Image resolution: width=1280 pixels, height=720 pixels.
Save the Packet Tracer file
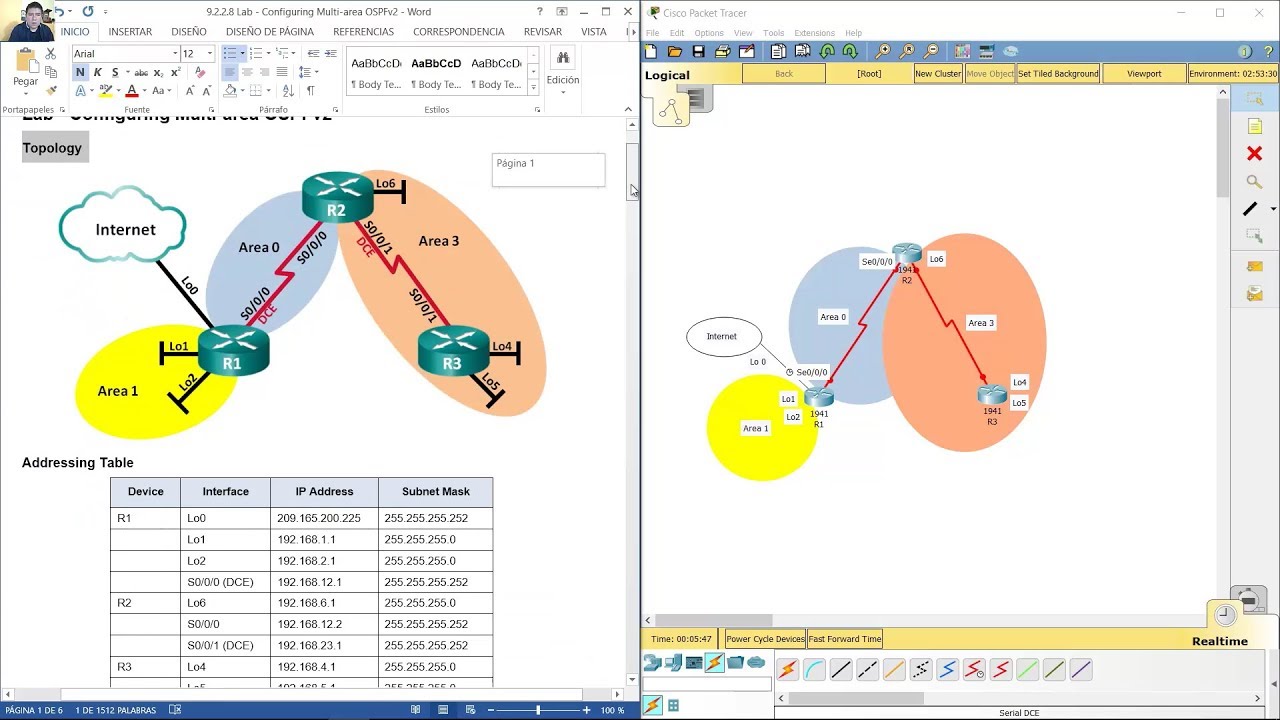[x=698, y=51]
